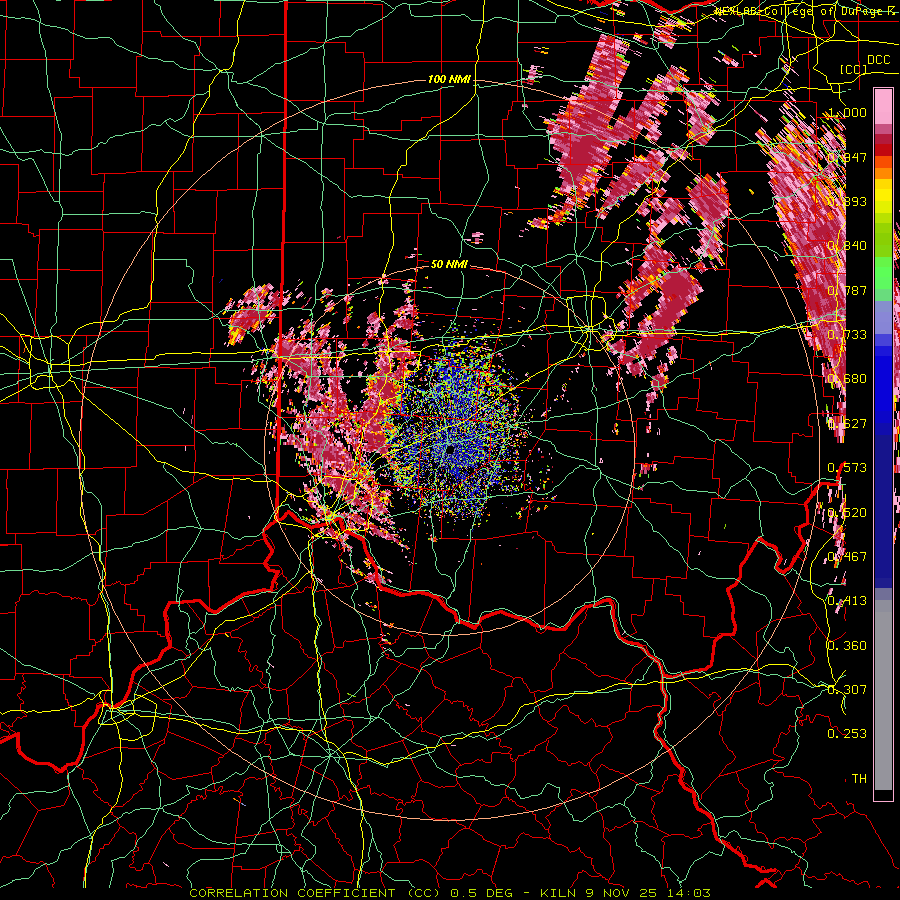Pick the gray lower color bar segment
900x900 pixels.
pos(883,695)
